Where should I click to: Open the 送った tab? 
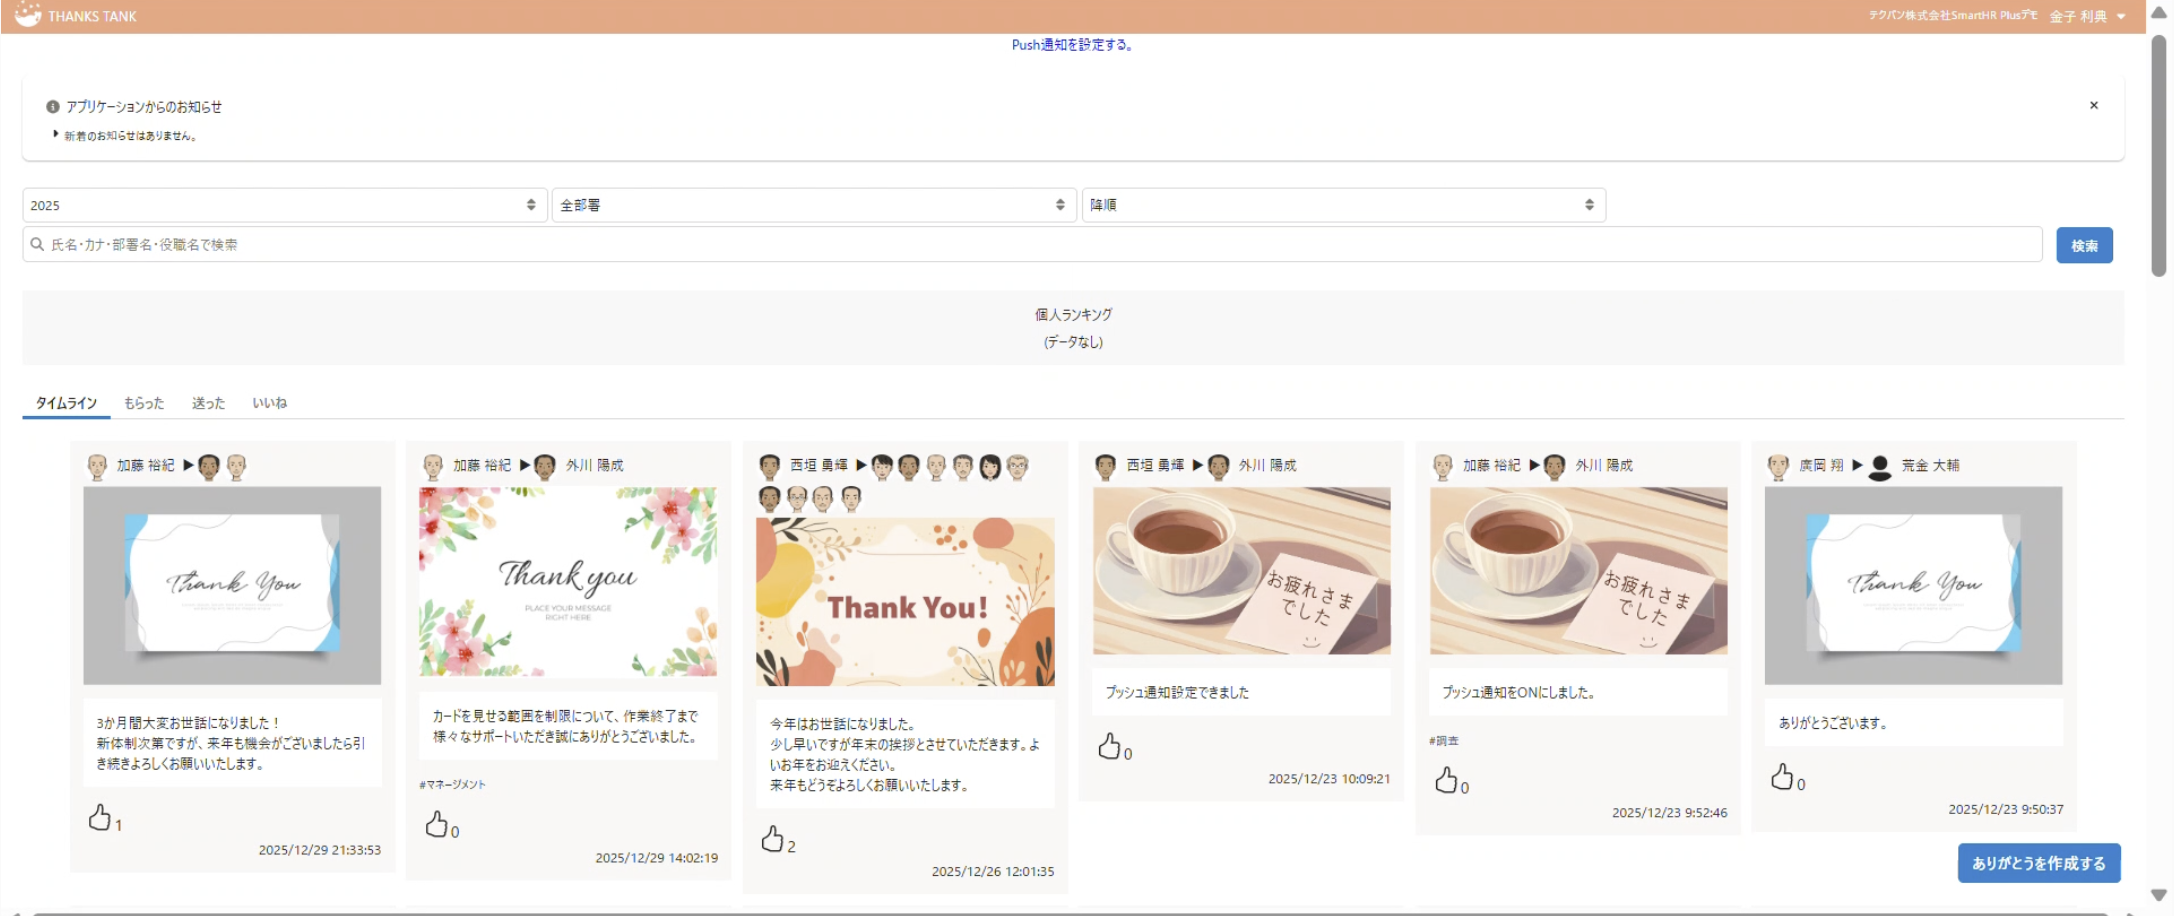tap(208, 403)
